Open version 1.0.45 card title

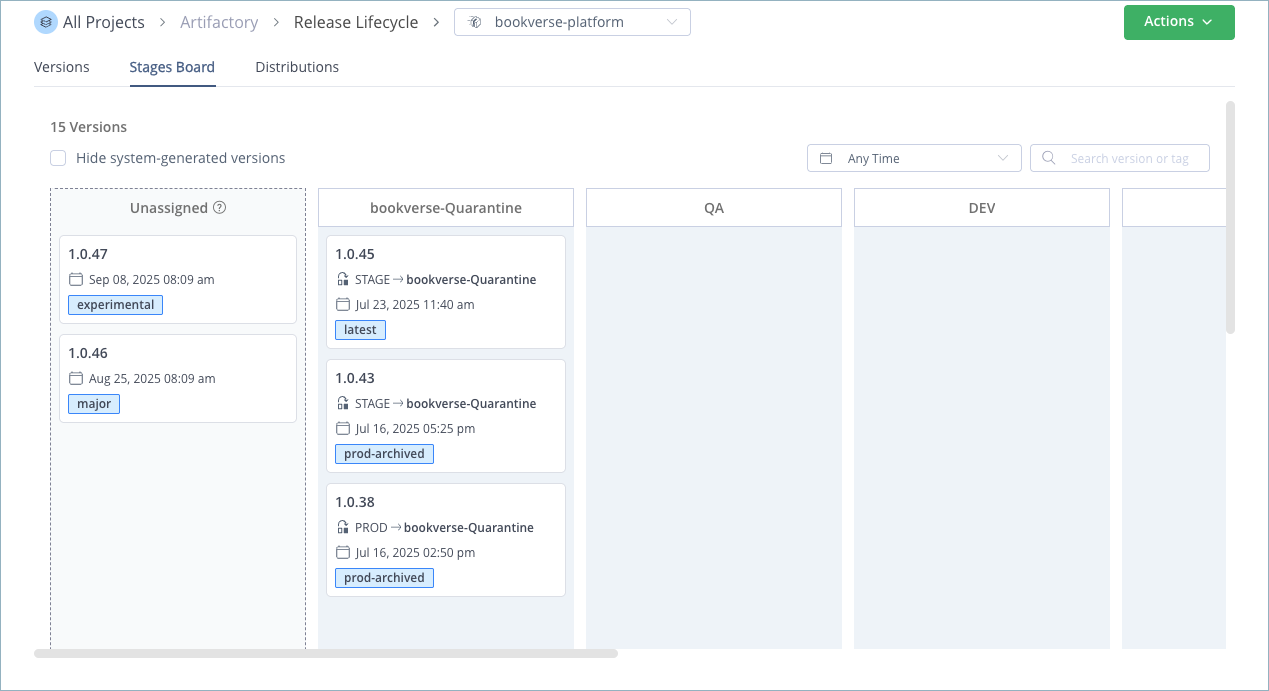355,254
